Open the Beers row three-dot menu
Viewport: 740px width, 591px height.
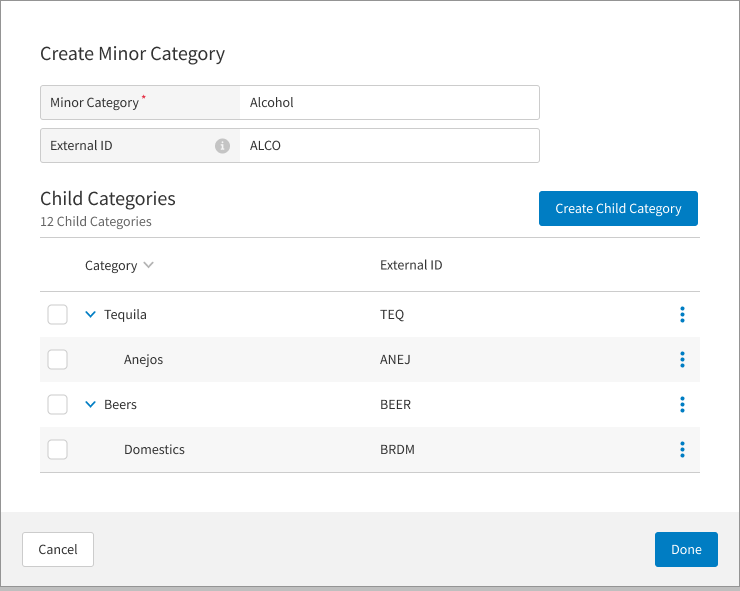pos(682,405)
